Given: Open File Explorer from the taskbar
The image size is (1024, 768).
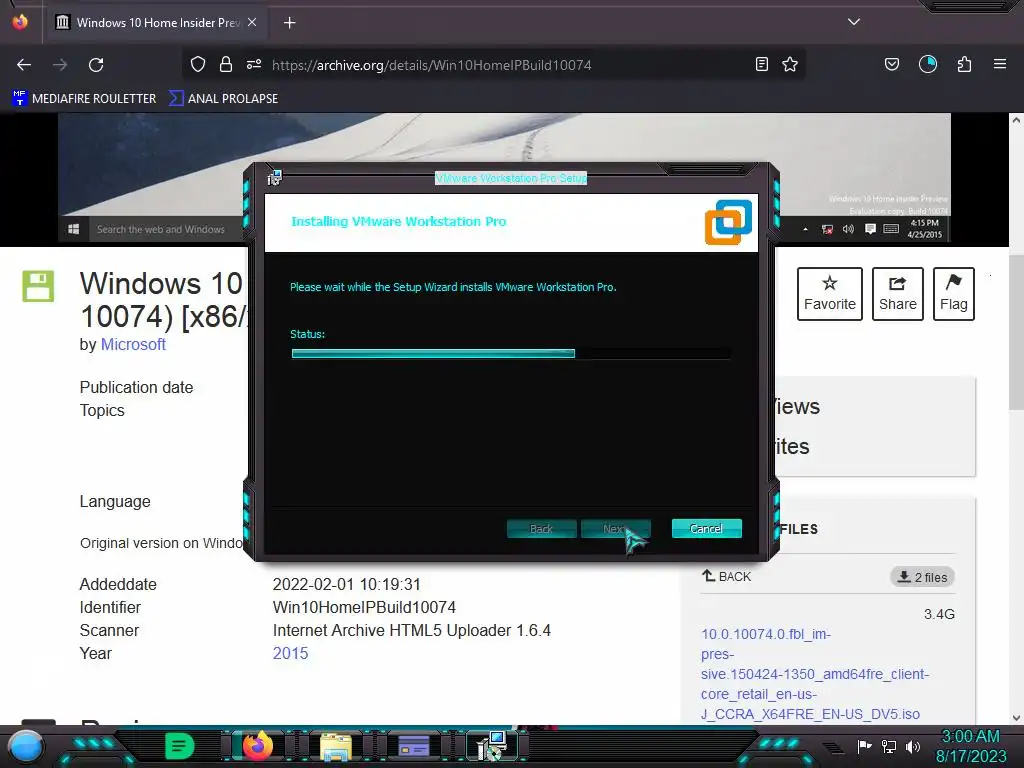Looking at the screenshot, I should (336, 747).
